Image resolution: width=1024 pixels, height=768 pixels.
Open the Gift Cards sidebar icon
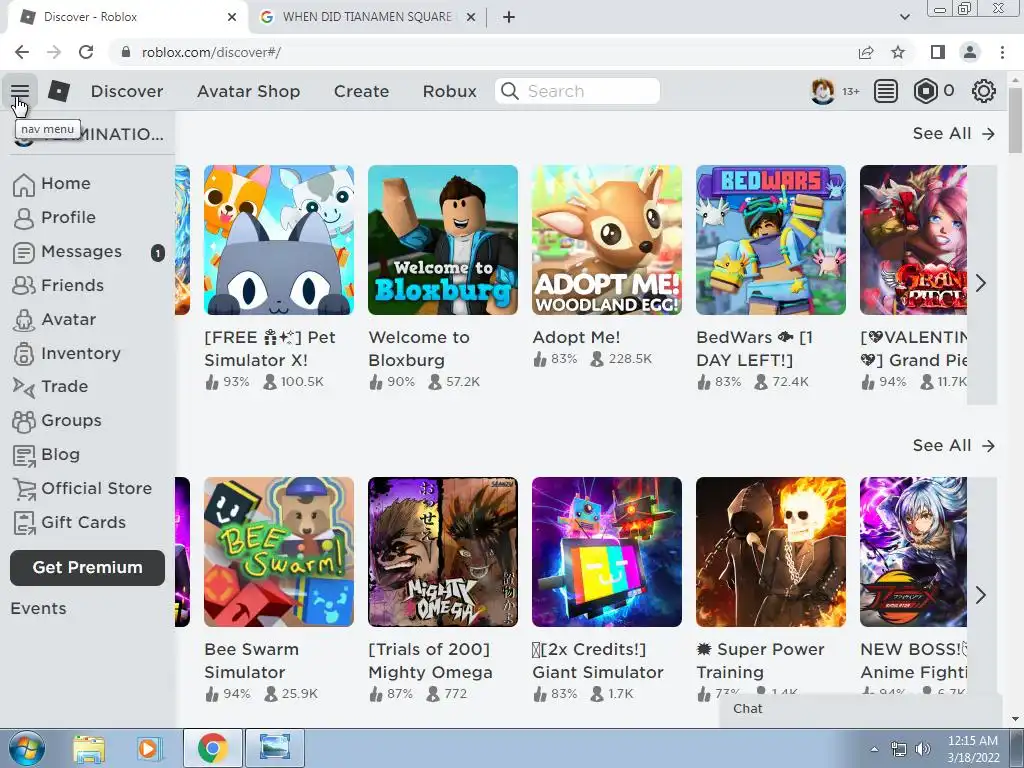tap(24, 523)
